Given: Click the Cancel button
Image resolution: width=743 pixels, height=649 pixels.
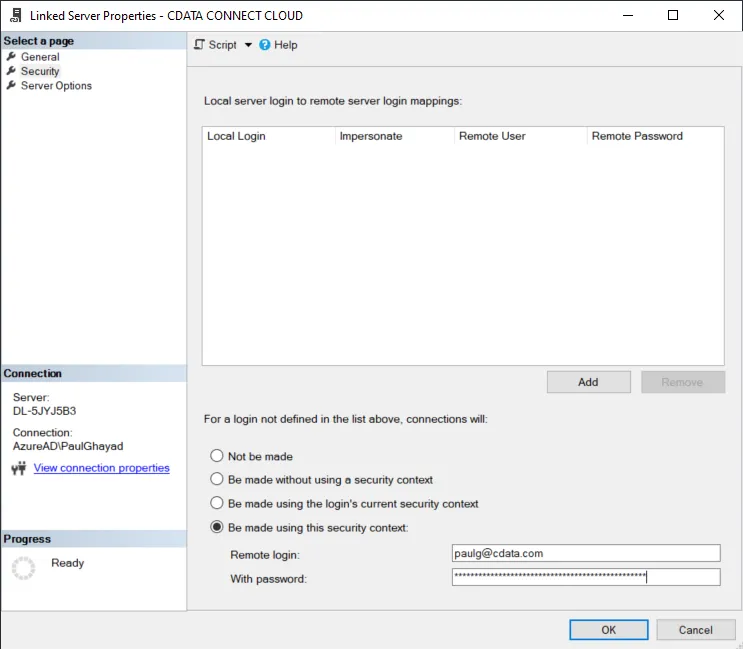Looking at the screenshot, I should click(695, 630).
